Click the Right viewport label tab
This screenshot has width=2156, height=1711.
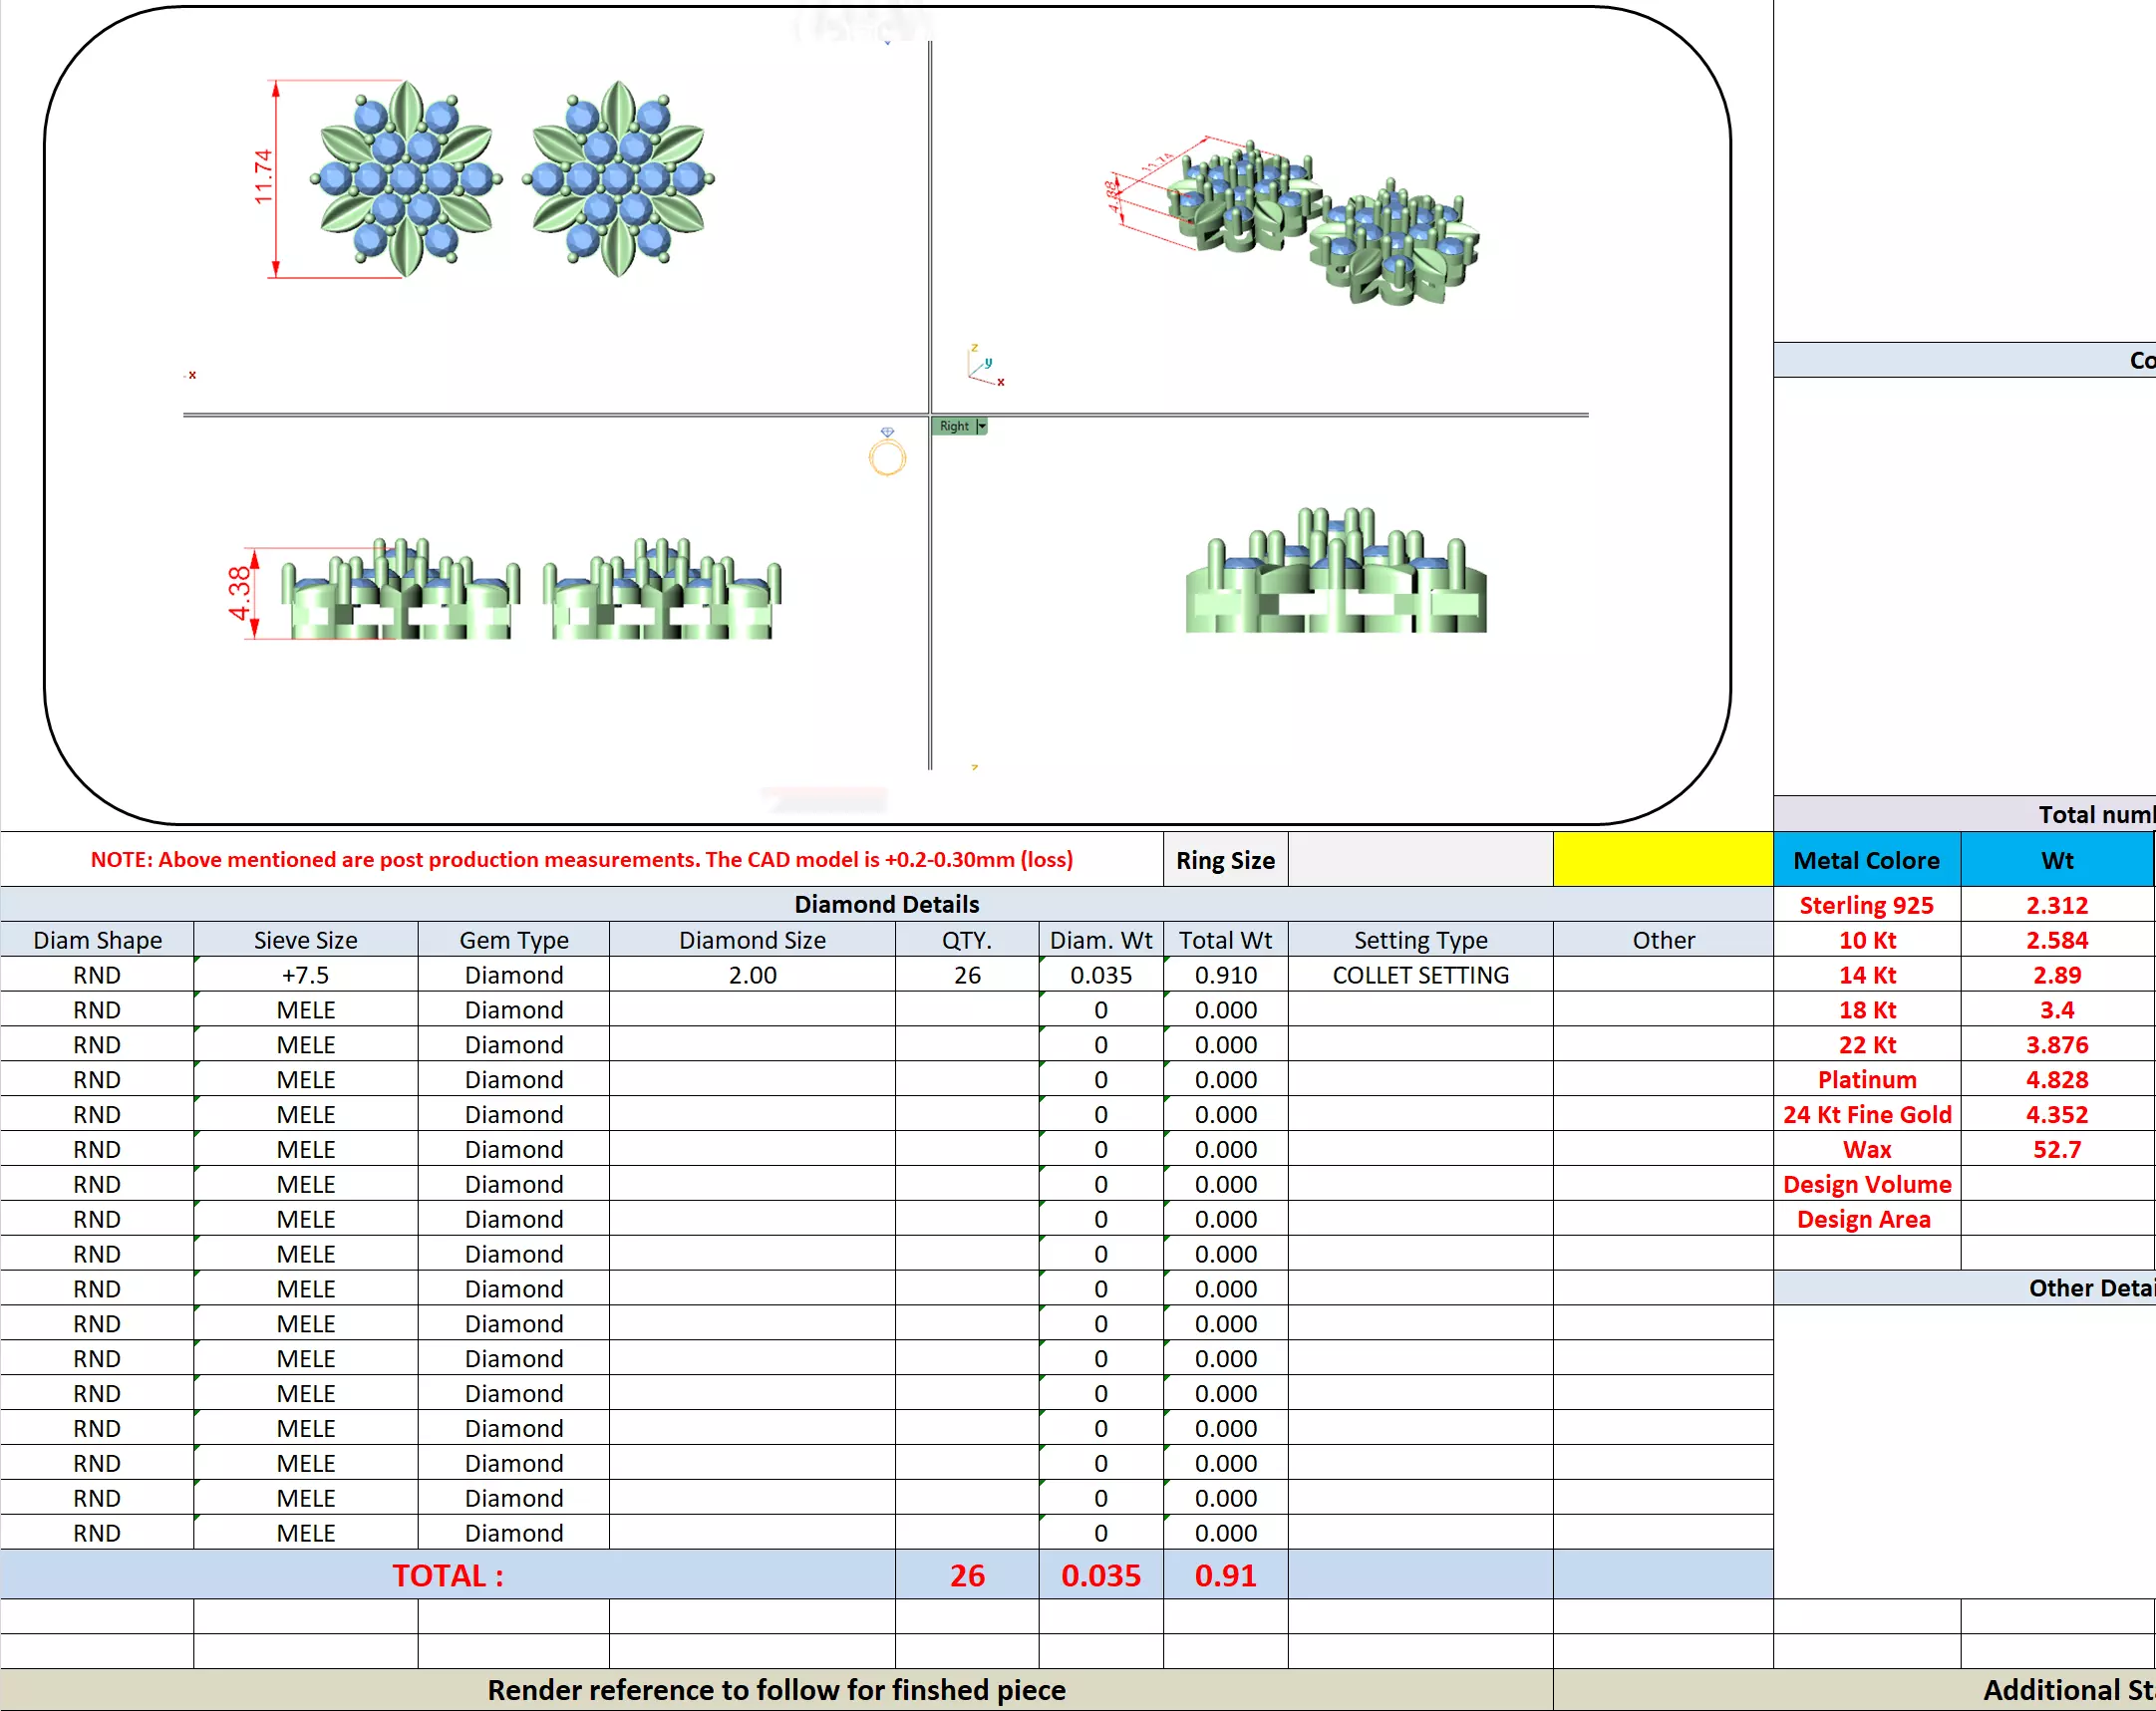953,426
